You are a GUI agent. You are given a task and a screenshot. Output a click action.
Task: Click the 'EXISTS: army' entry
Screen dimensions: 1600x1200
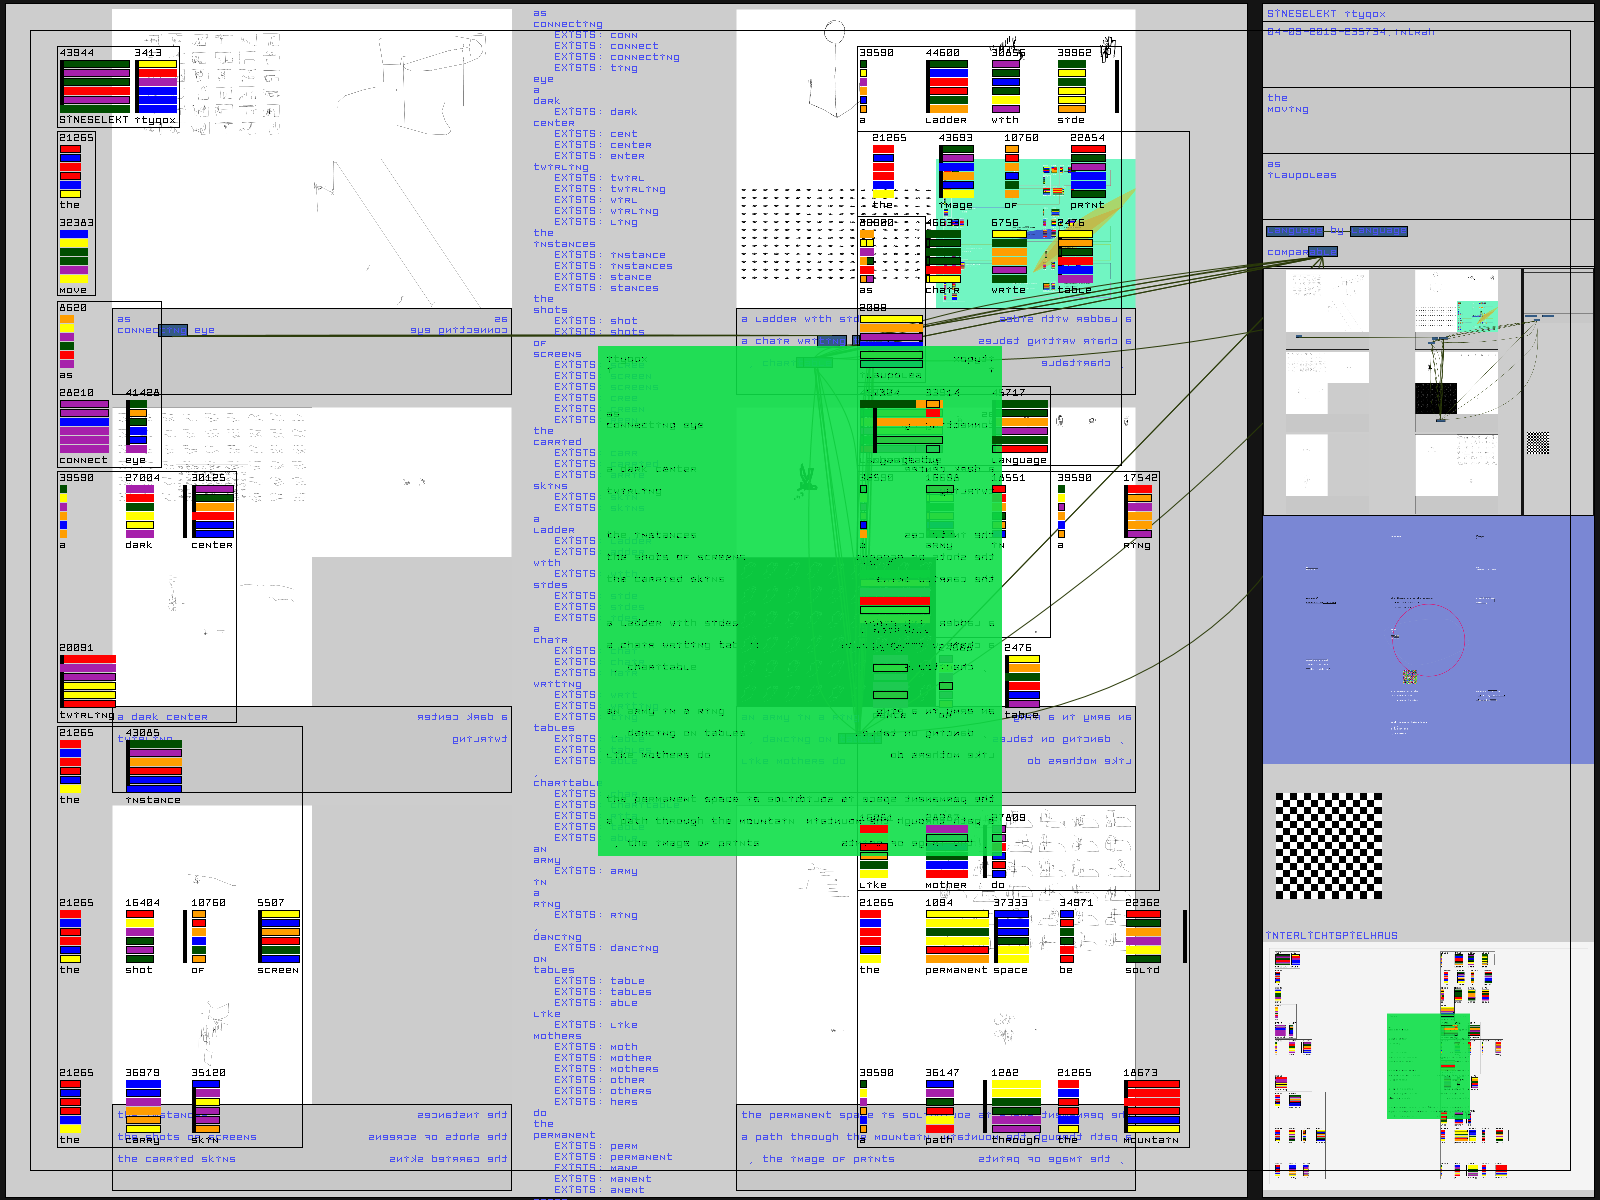tap(595, 871)
